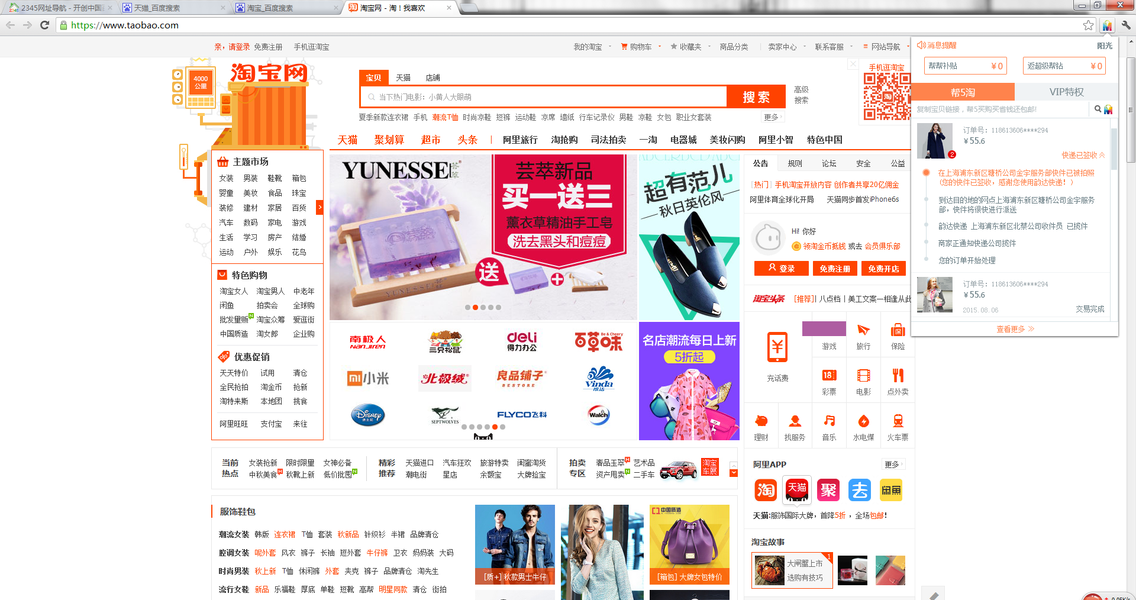Select the 宝贝 search tab
Viewport: 1136px width, 600px height.
tap(374, 78)
